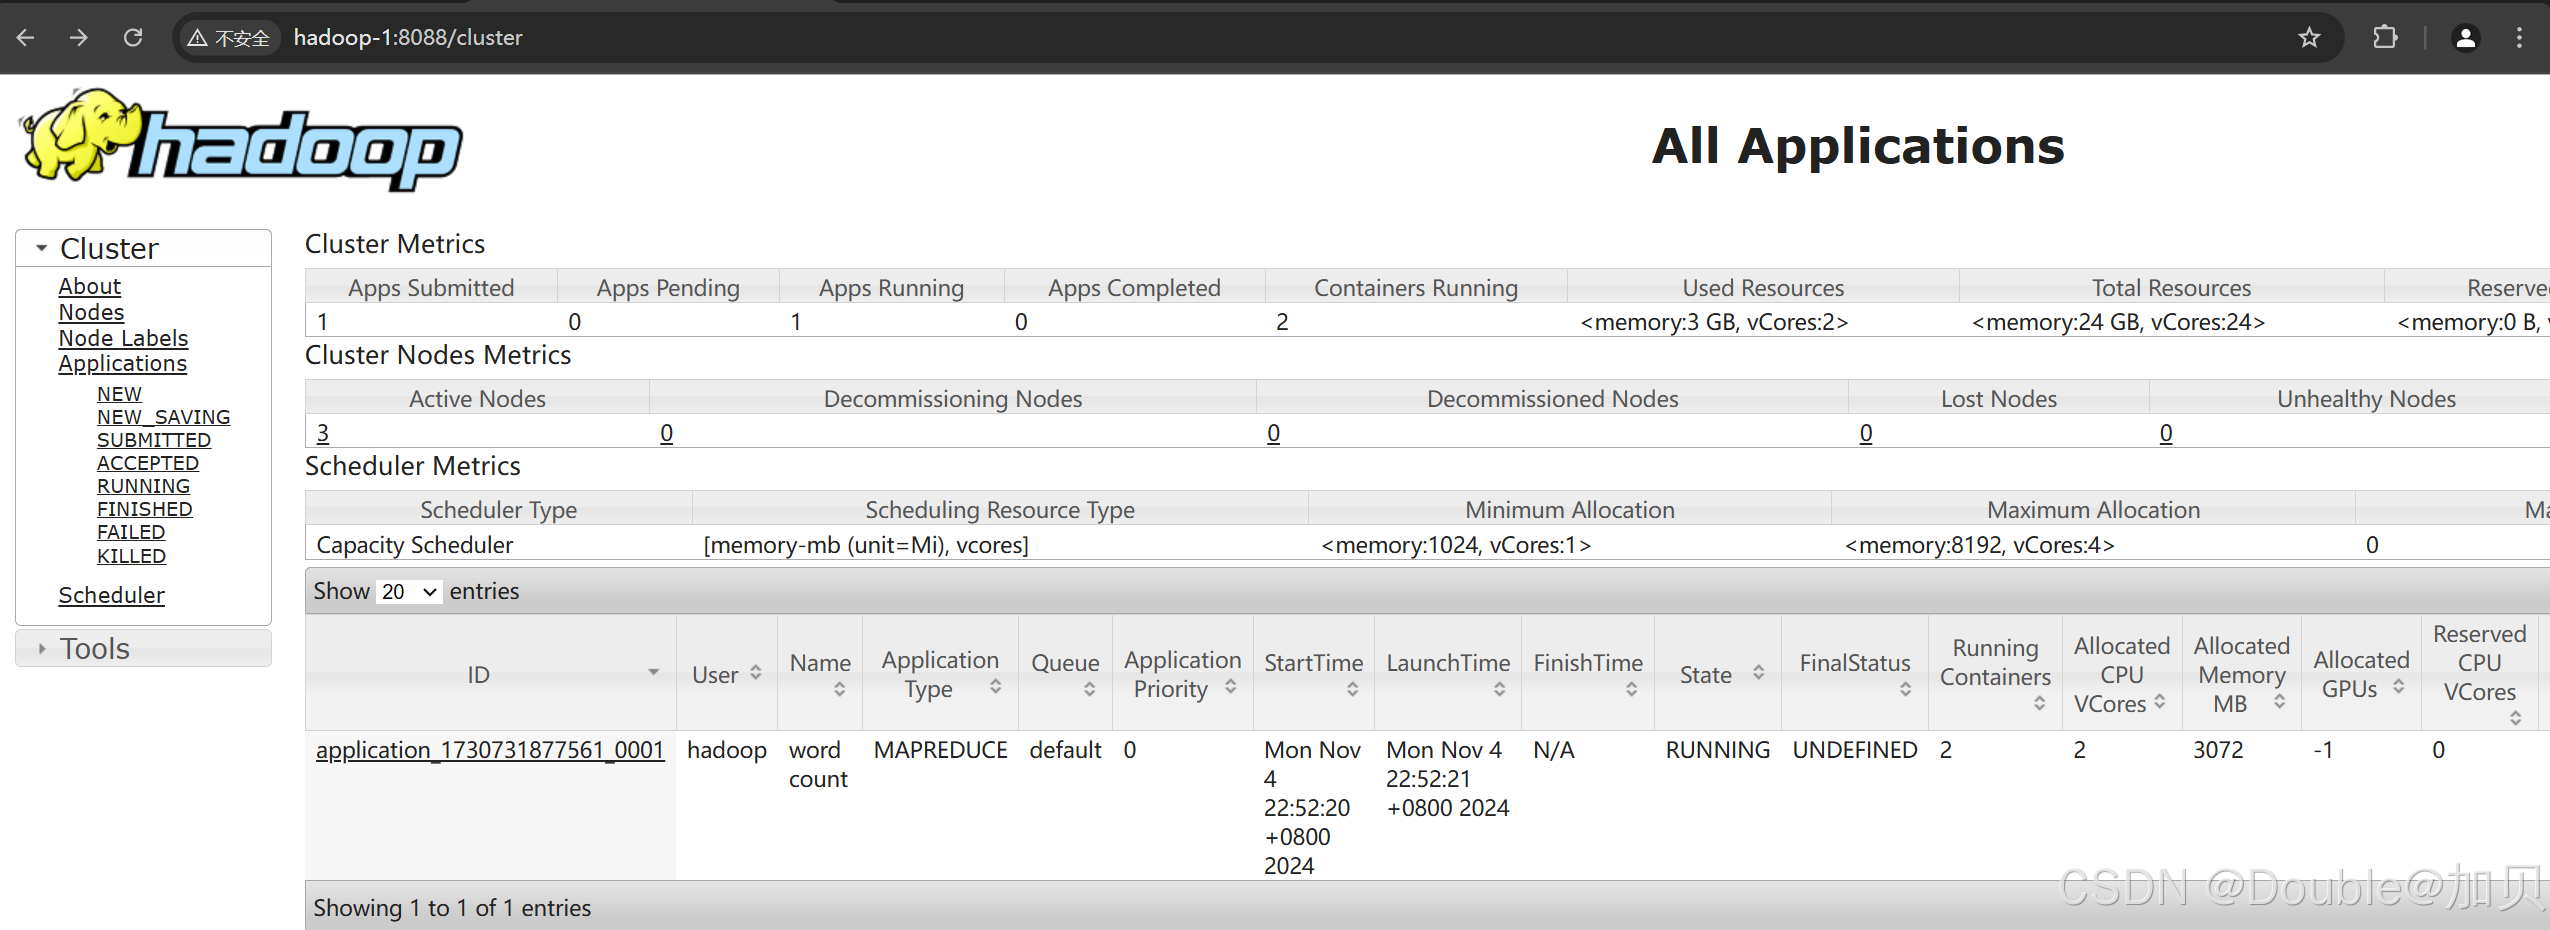The image size is (2550, 930).
Task: Click the Hadoop elephant logo
Action: click(x=241, y=139)
